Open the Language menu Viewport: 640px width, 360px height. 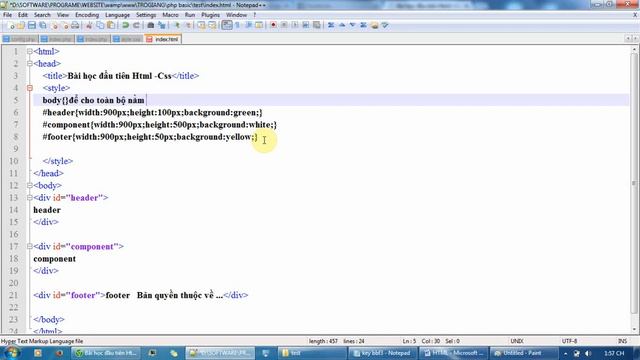coord(117,15)
